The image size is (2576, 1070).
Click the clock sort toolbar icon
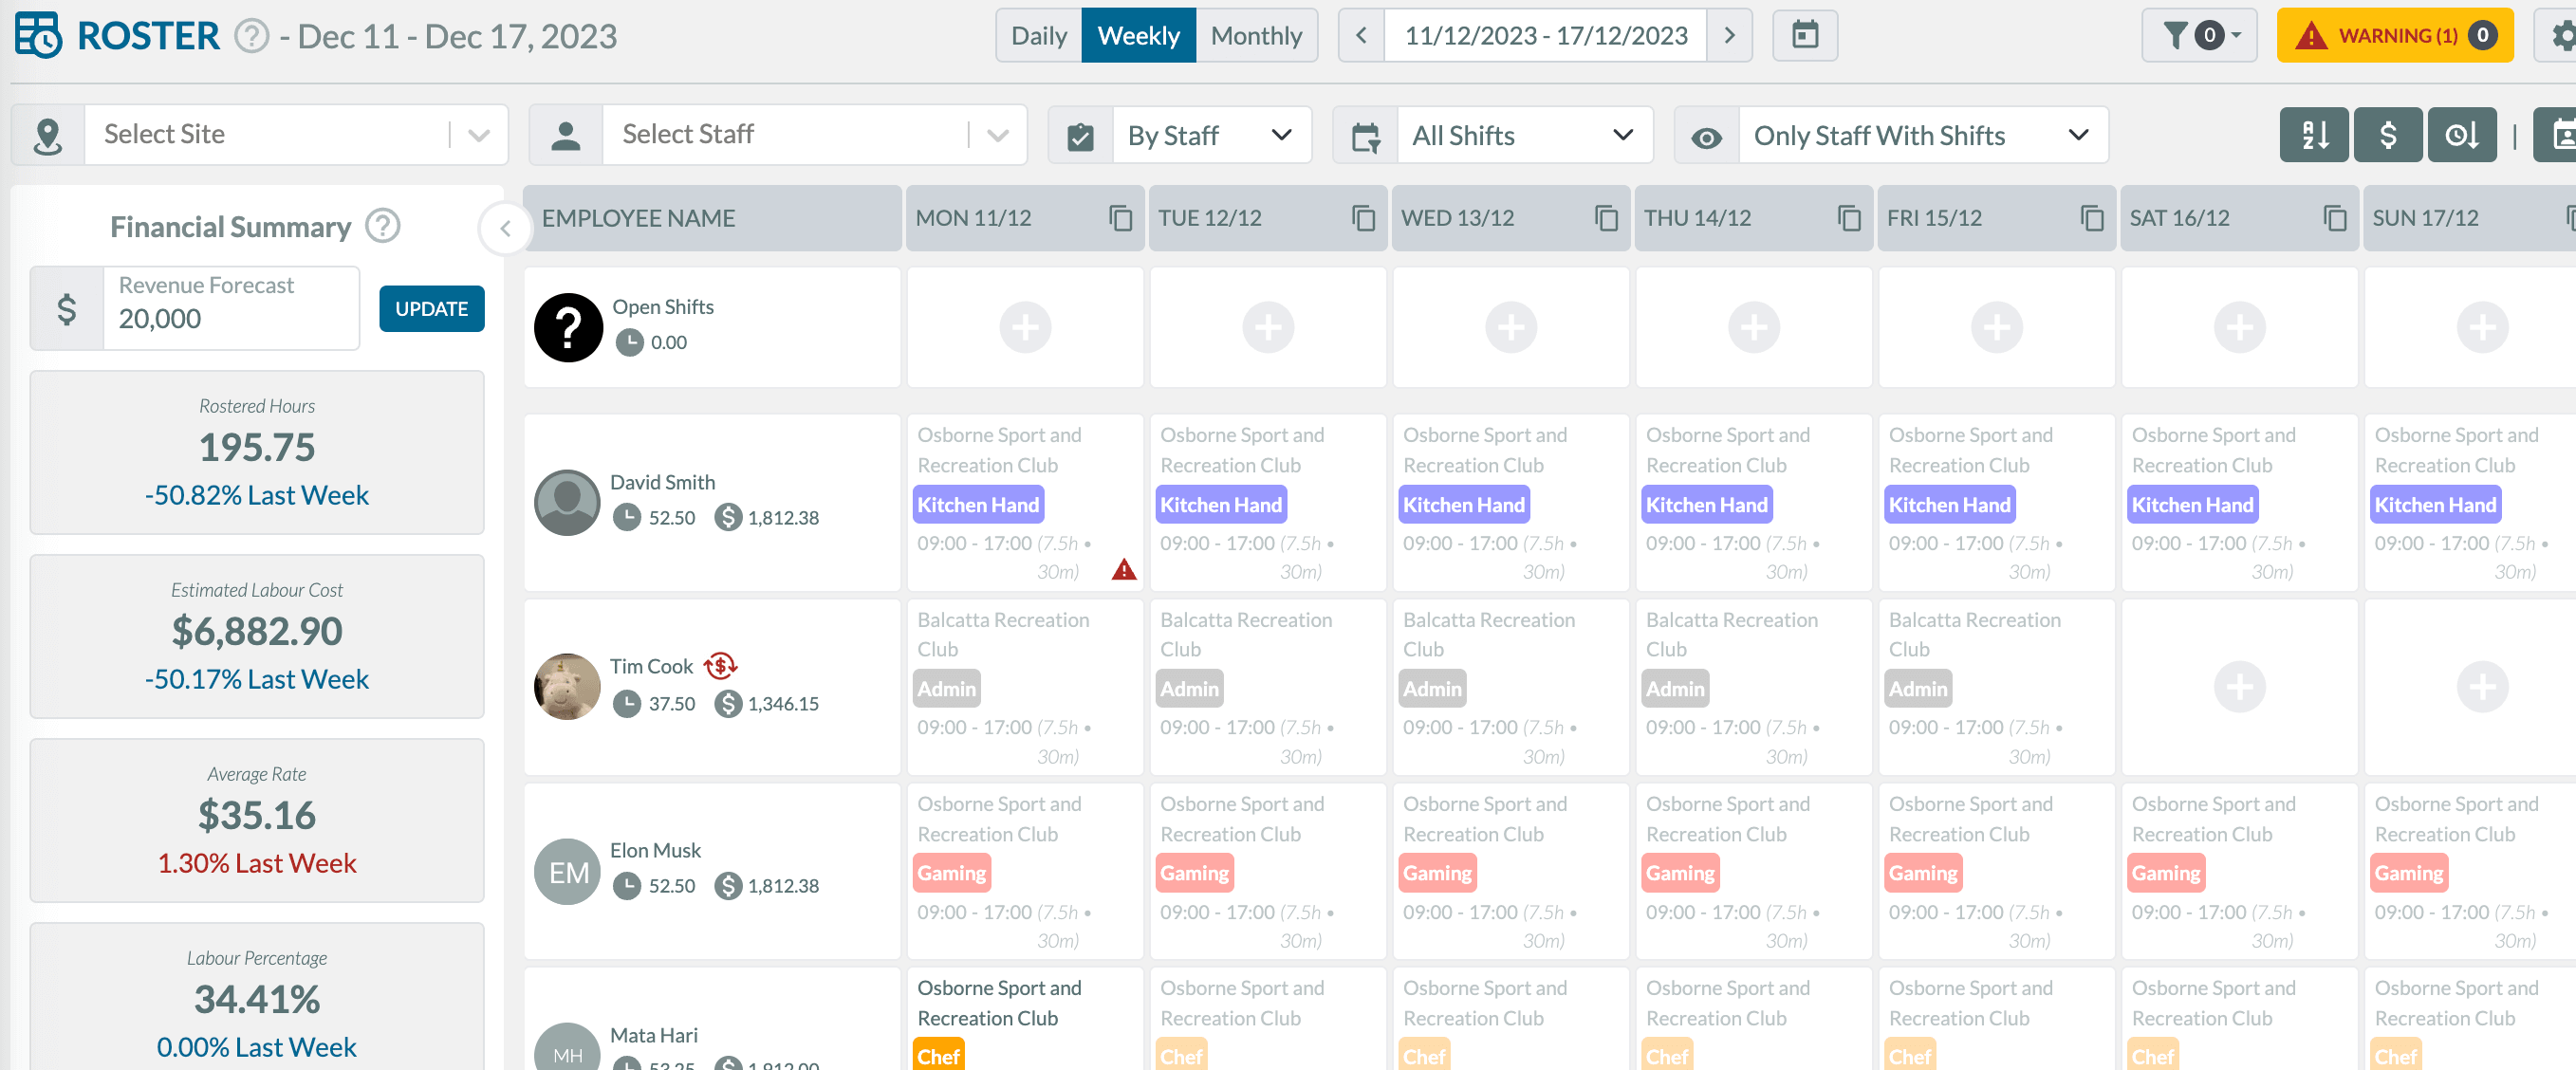tap(2462, 135)
